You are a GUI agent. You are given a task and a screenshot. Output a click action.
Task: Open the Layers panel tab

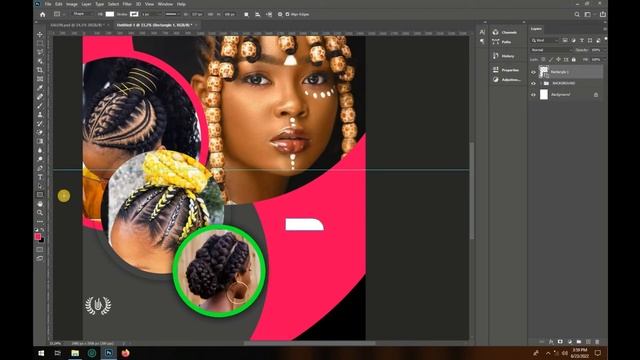click(536, 29)
